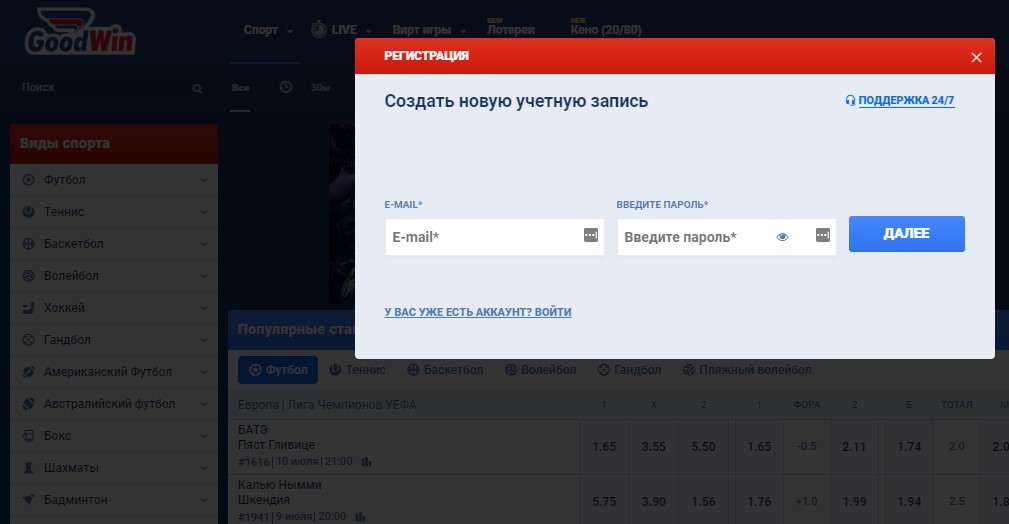Click the Футбол ball icon in sidebar
This screenshot has width=1009, height=524.
click(x=28, y=180)
